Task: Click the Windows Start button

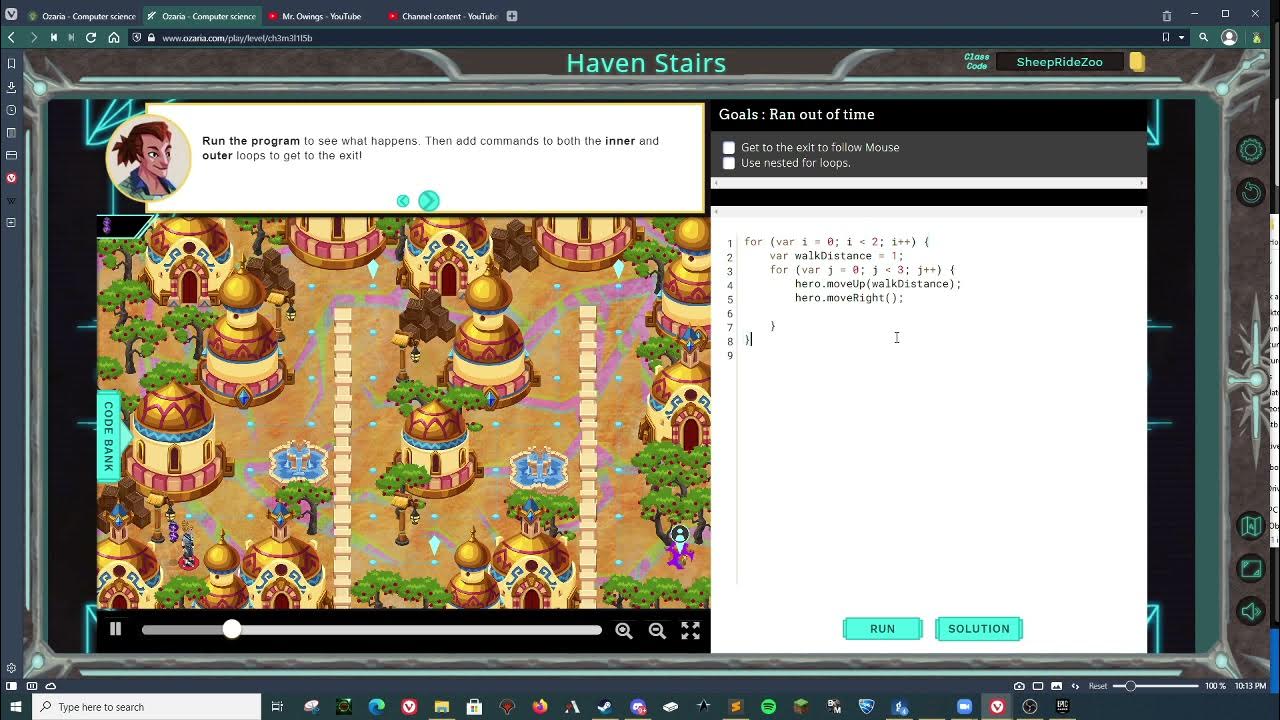Action: 14,707
